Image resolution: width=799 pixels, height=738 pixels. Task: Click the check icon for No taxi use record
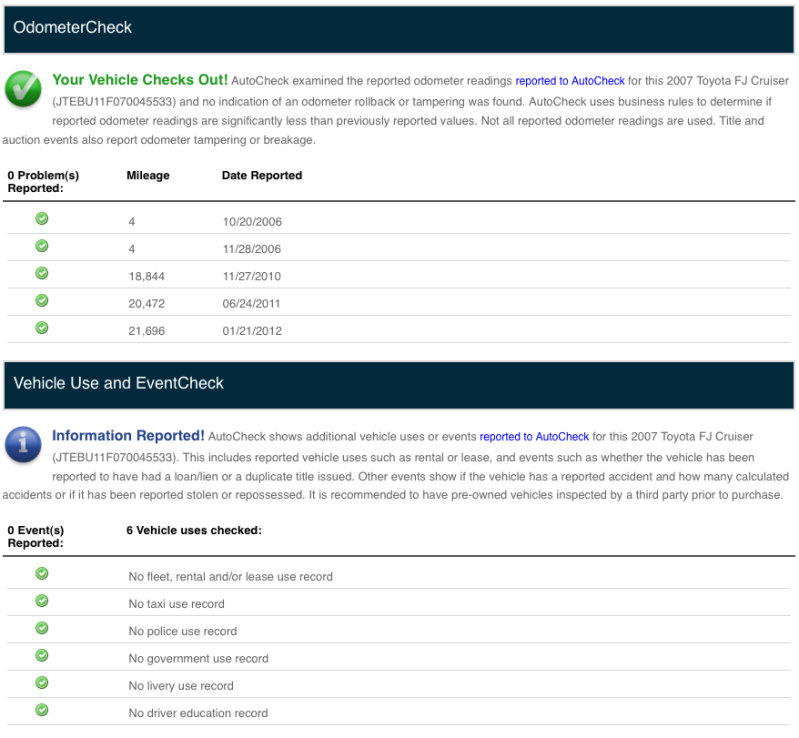(x=42, y=601)
